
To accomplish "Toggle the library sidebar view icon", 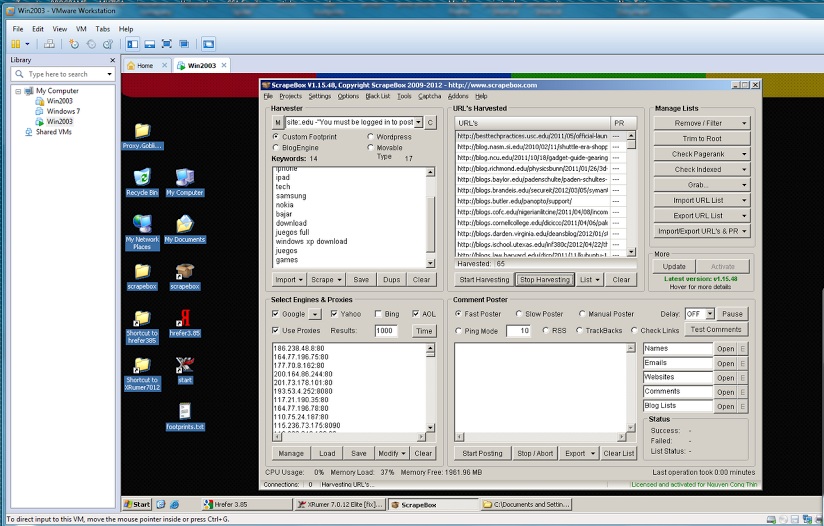I will pos(132,44).
